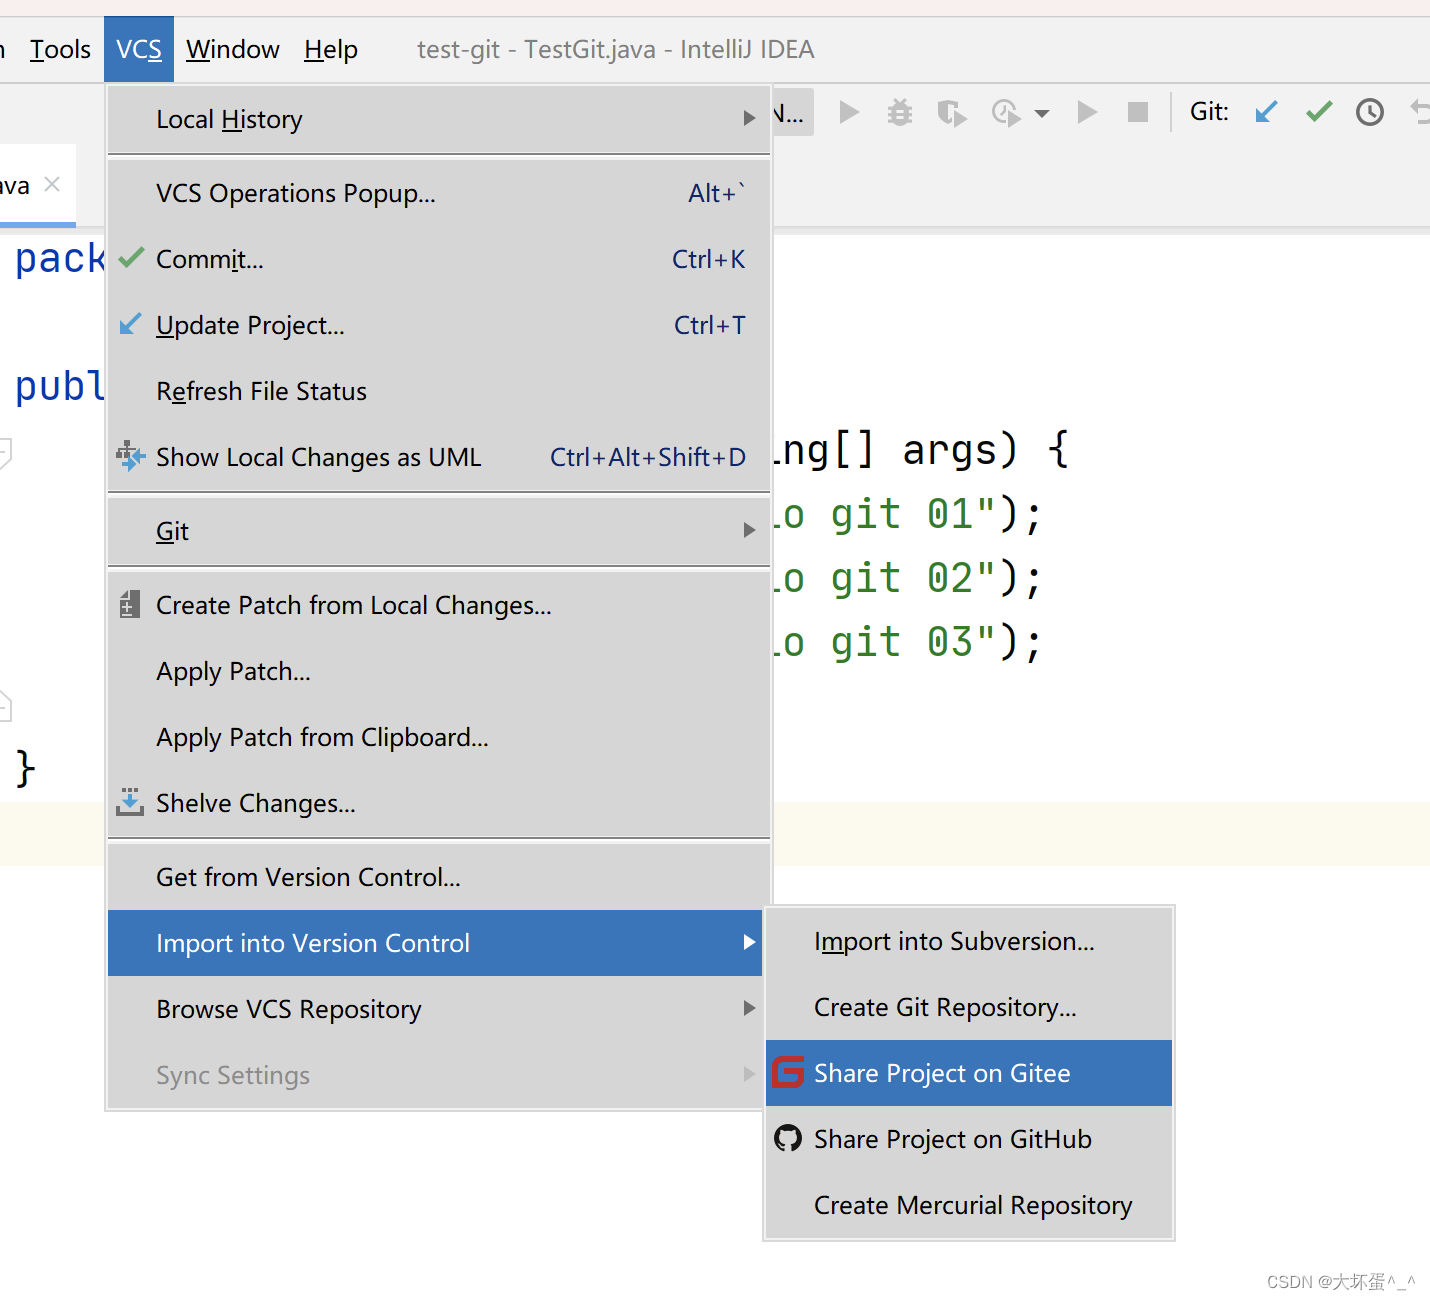The image size is (1430, 1300).
Task: Click UML diagram icon beside Show Local Changes
Action: click(x=130, y=456)
